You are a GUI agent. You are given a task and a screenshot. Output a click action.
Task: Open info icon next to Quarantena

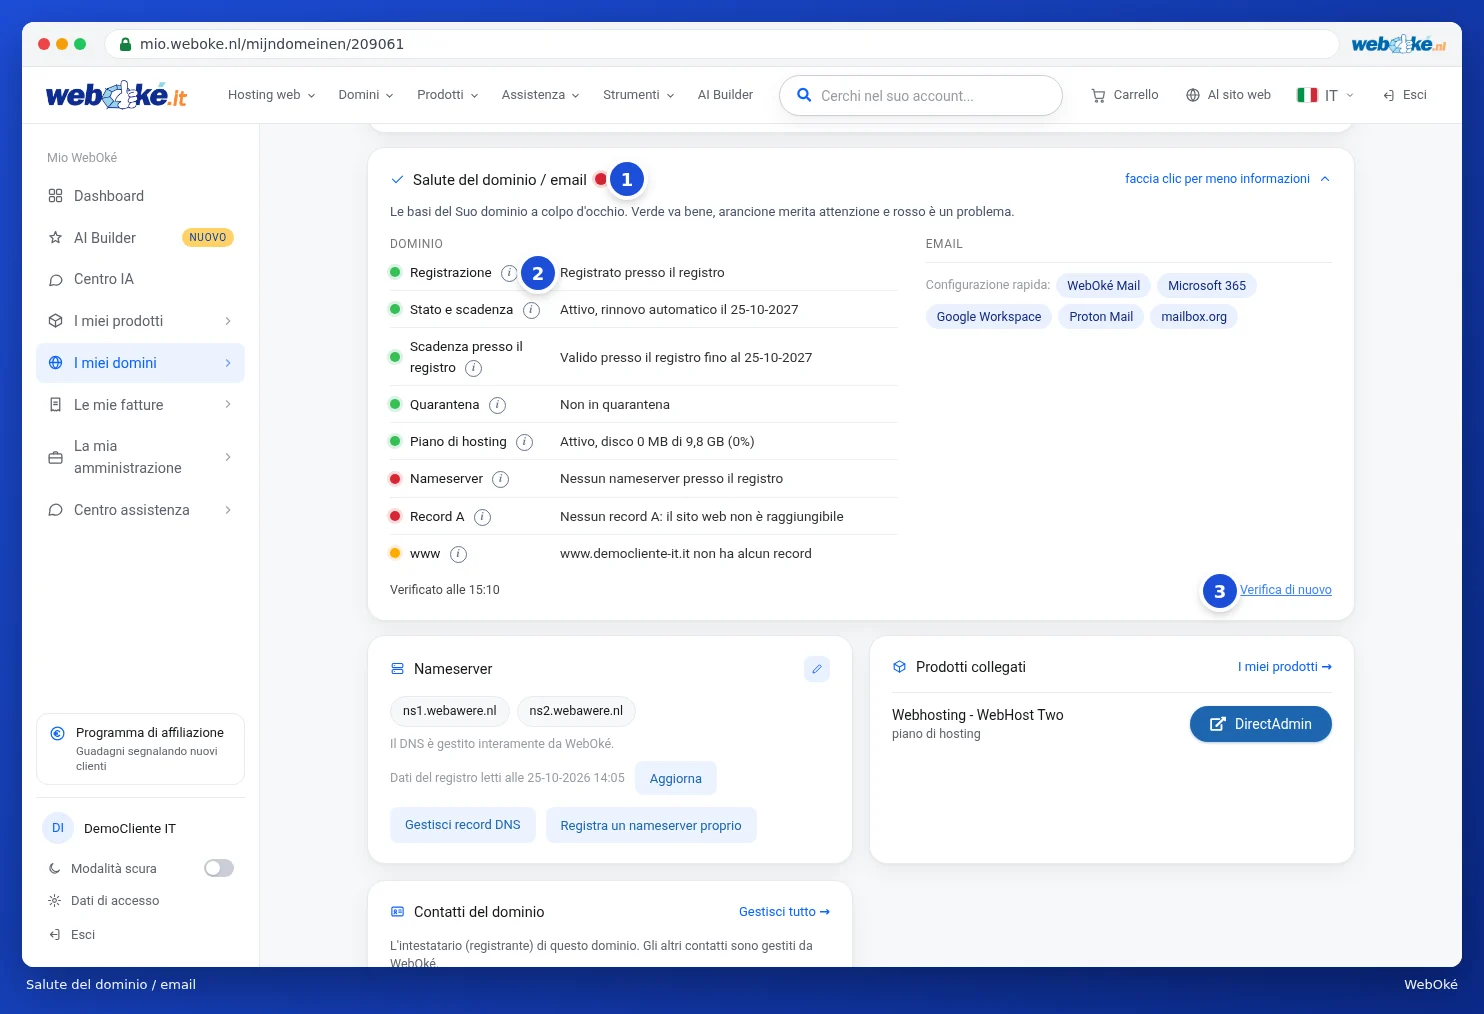(497, 405)
